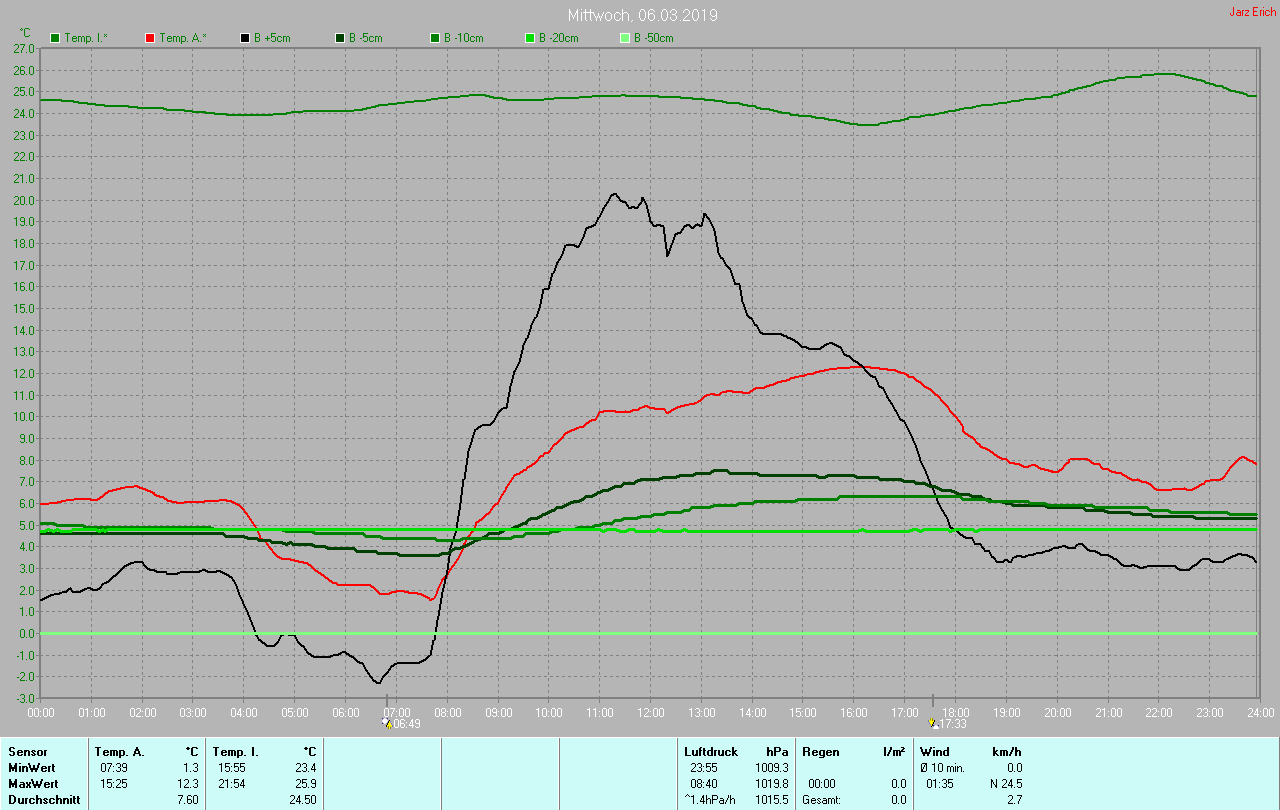Select the B +5cm legend label
This screenshot has height=810, width=1280.
pyautogui.click(x=271, y=38)
